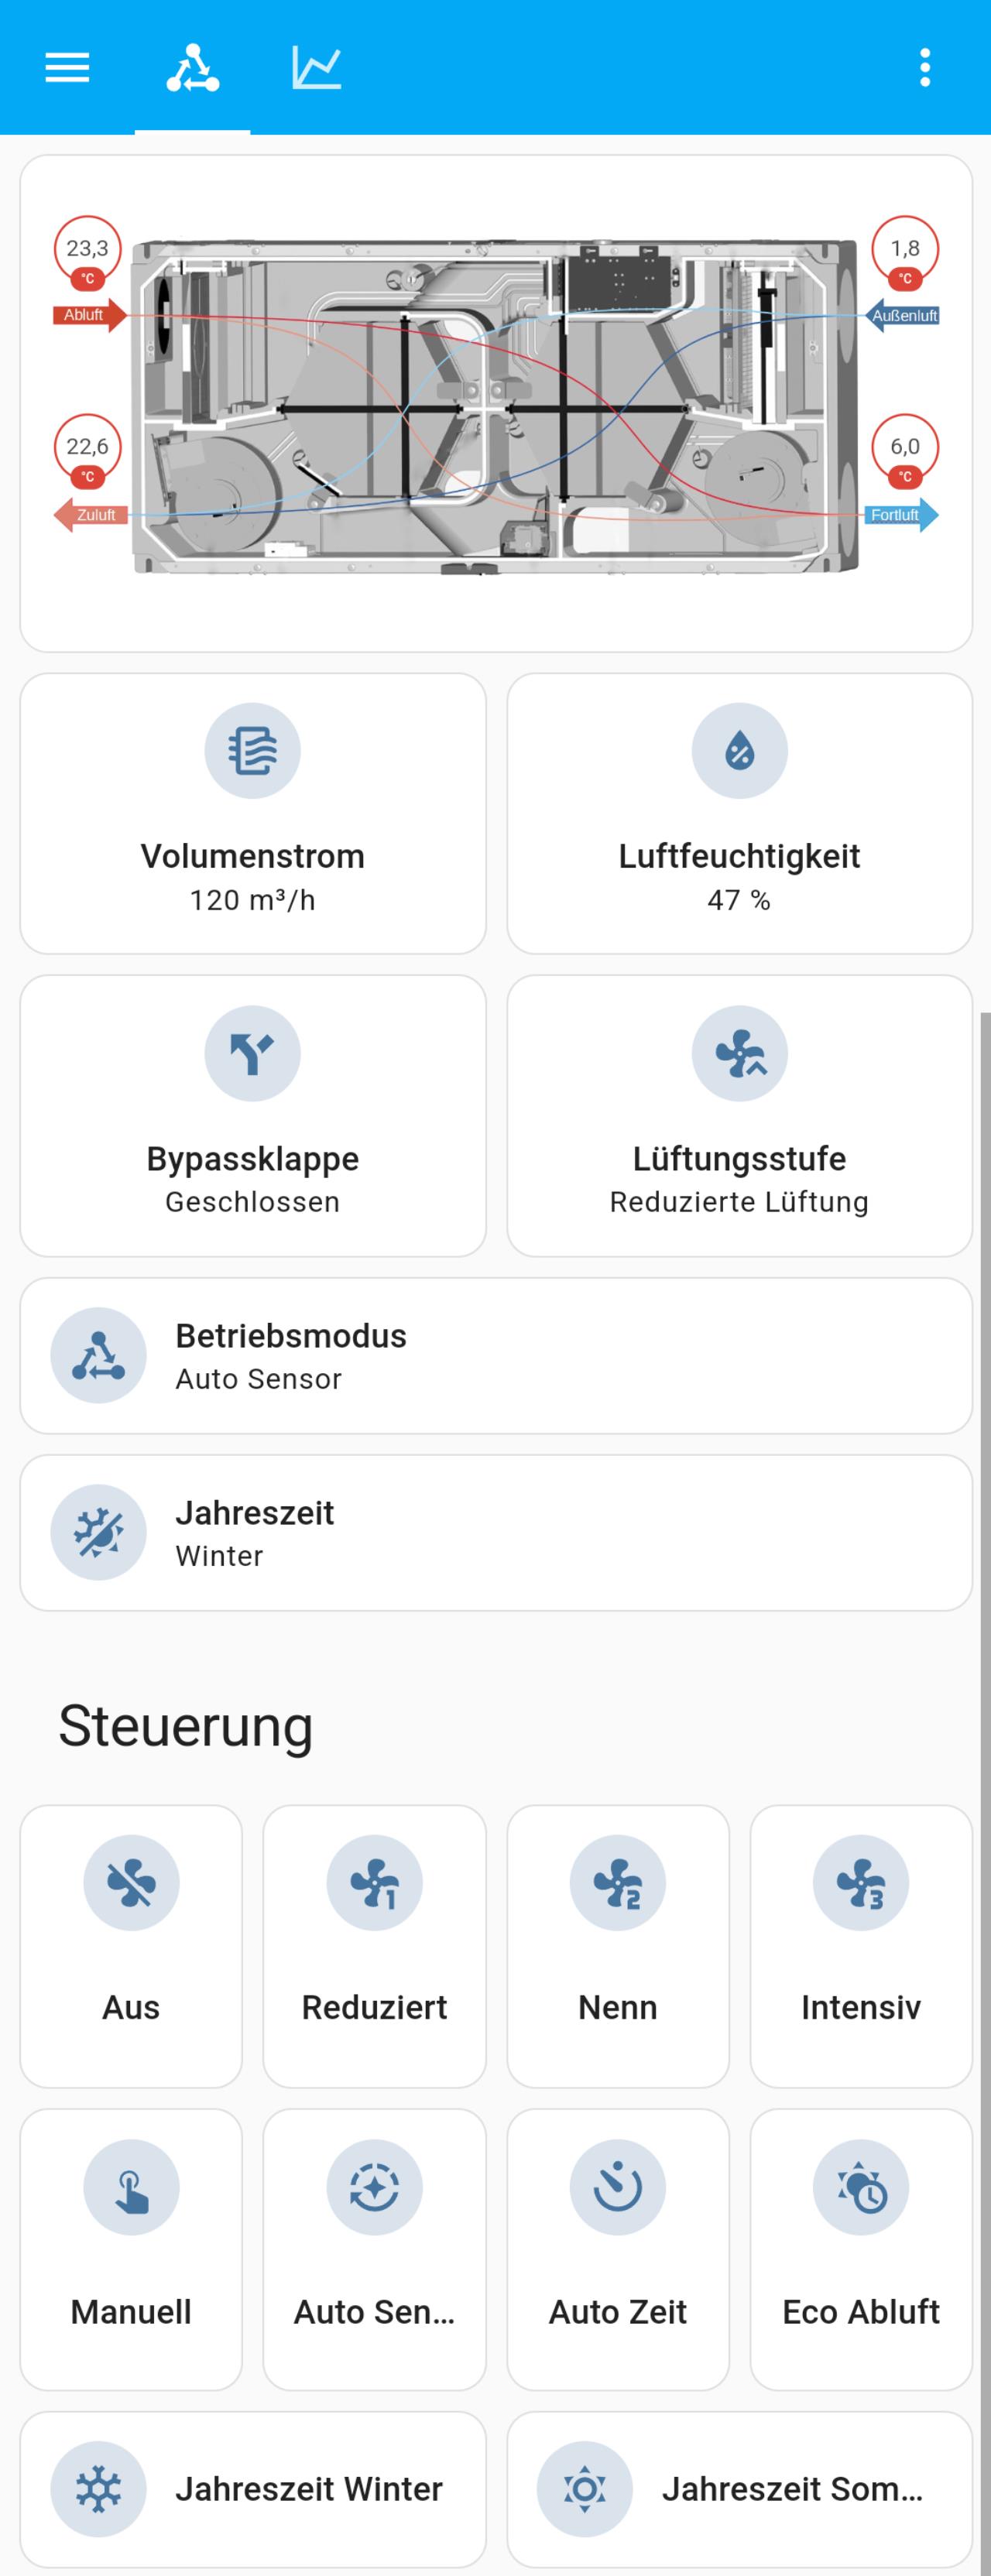Activate Manuell mode button
Viewport: 991px width, 2576px height.
point(131,2249)
